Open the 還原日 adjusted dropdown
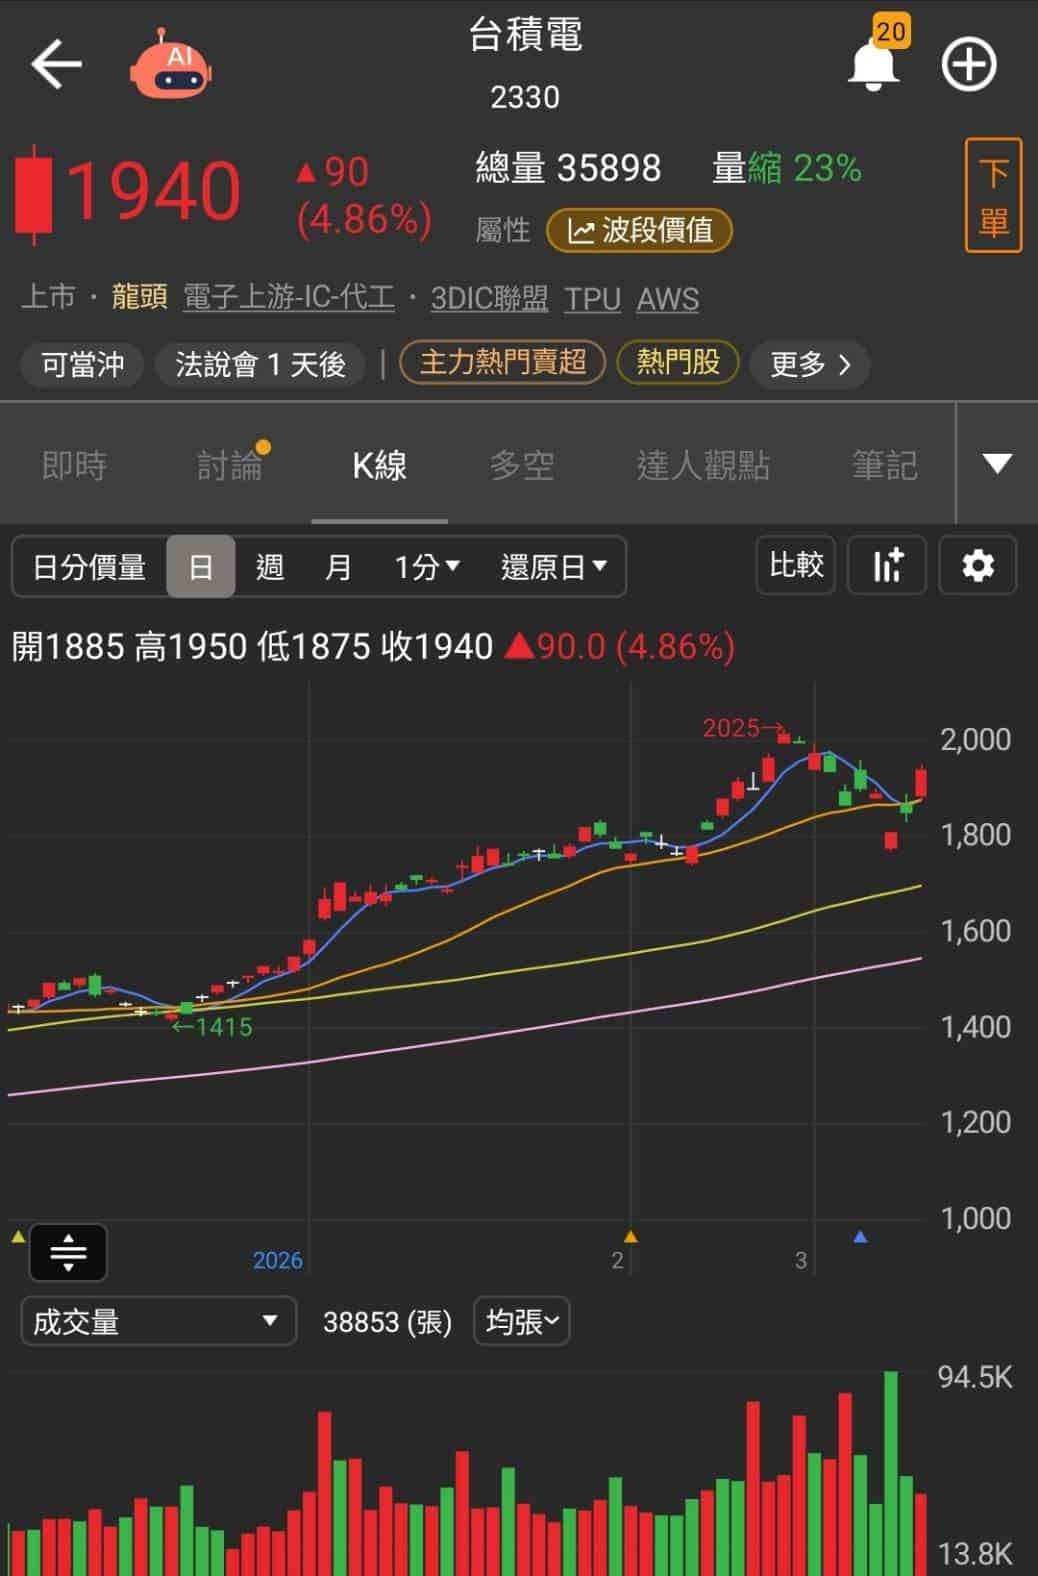Screen dimensions: 1038x1576 554,567
